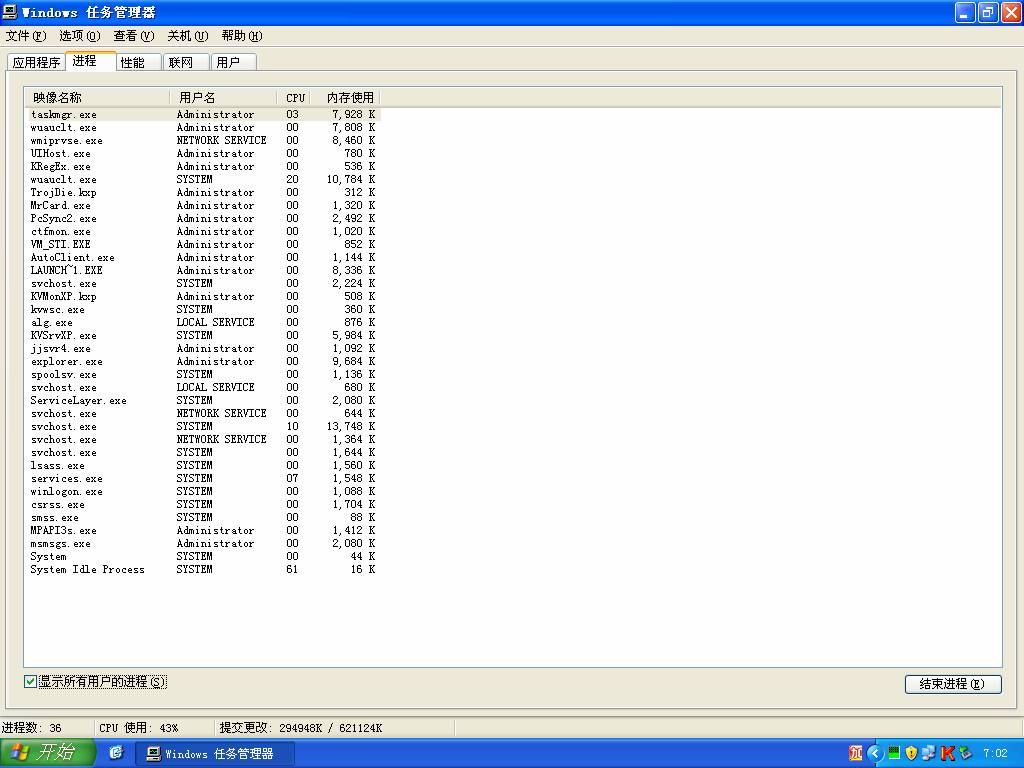Open the 帮助(H) menu

242,35
